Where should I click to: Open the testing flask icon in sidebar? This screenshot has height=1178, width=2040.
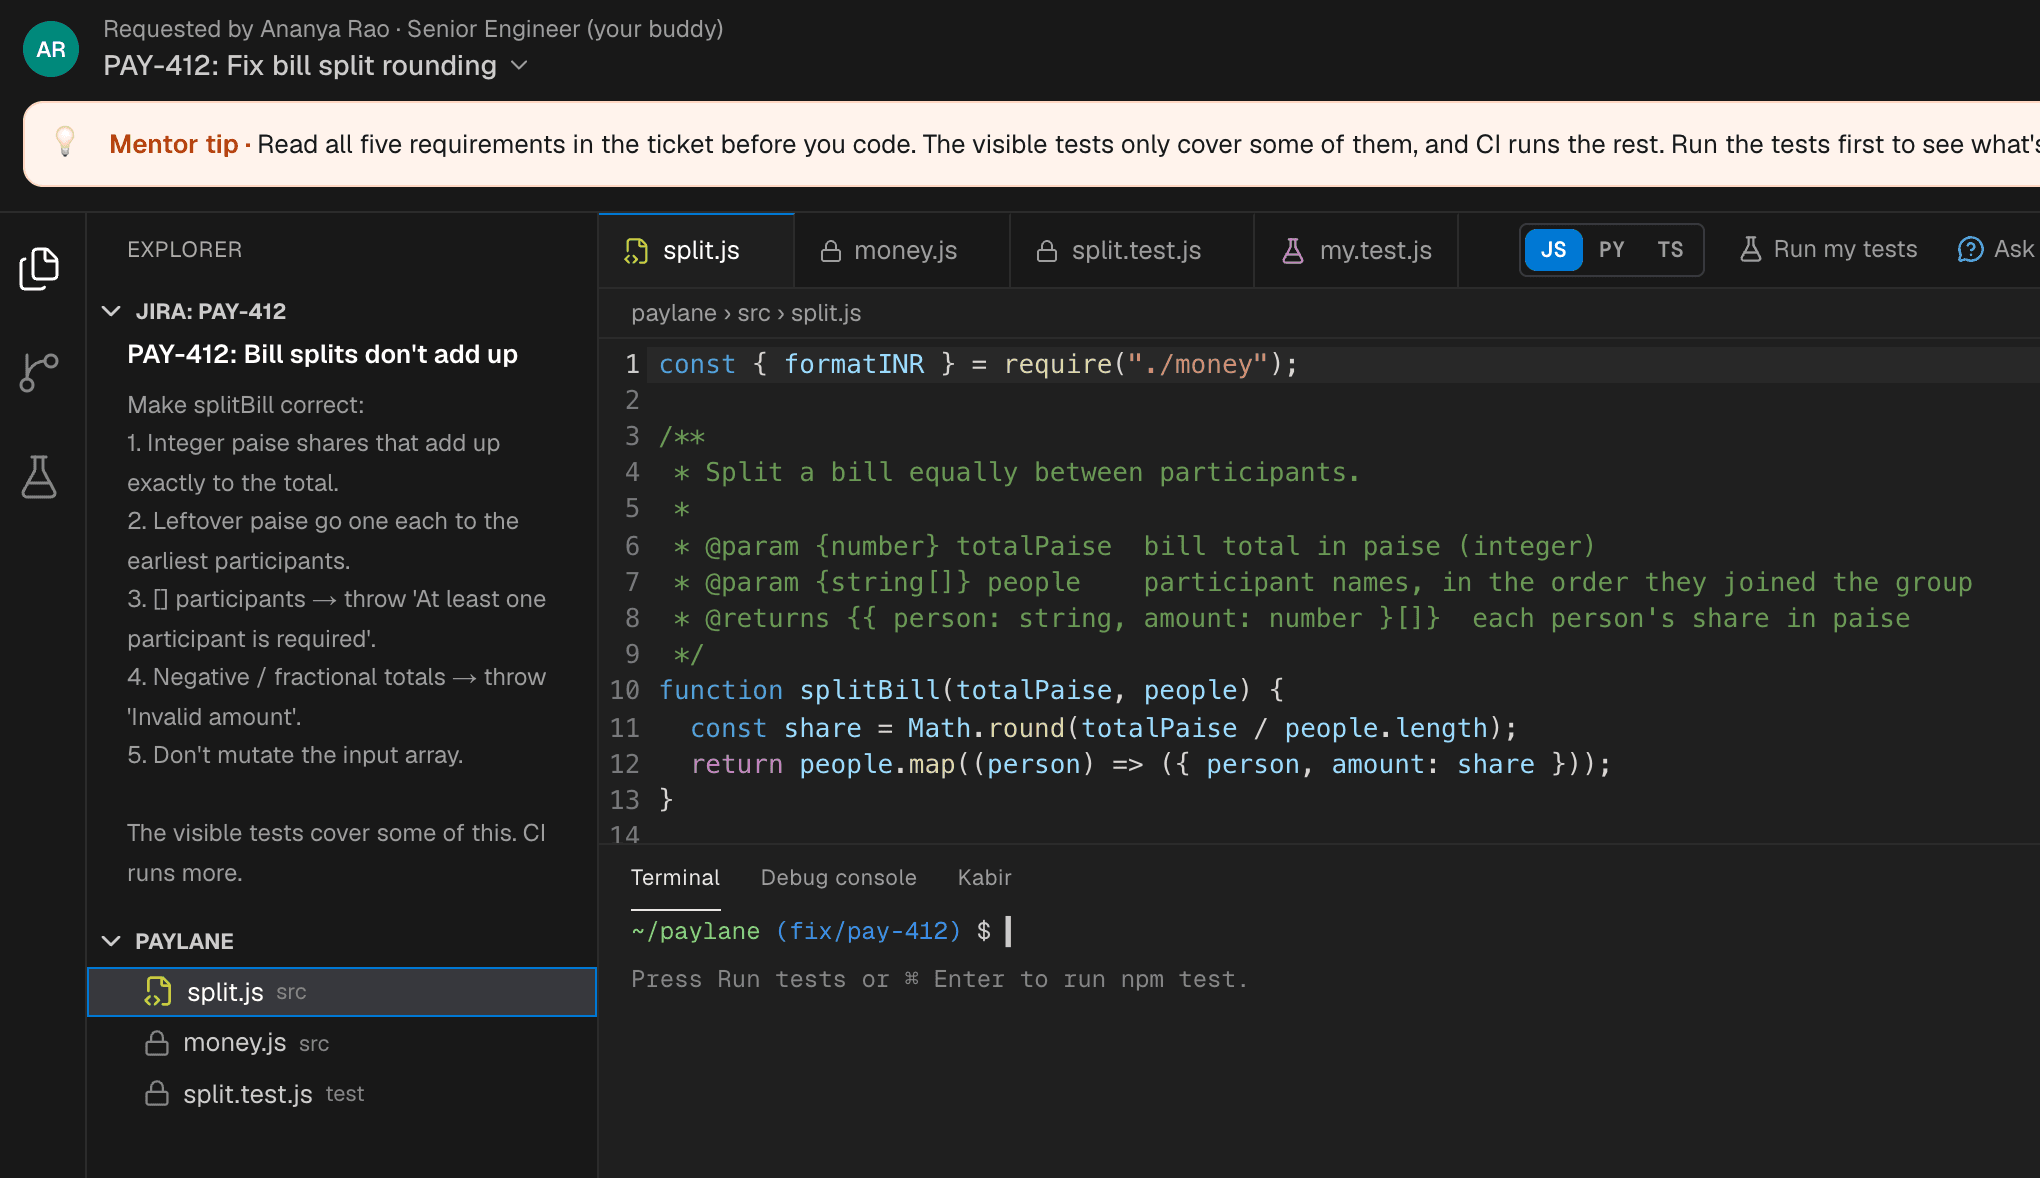click(39, 477)
